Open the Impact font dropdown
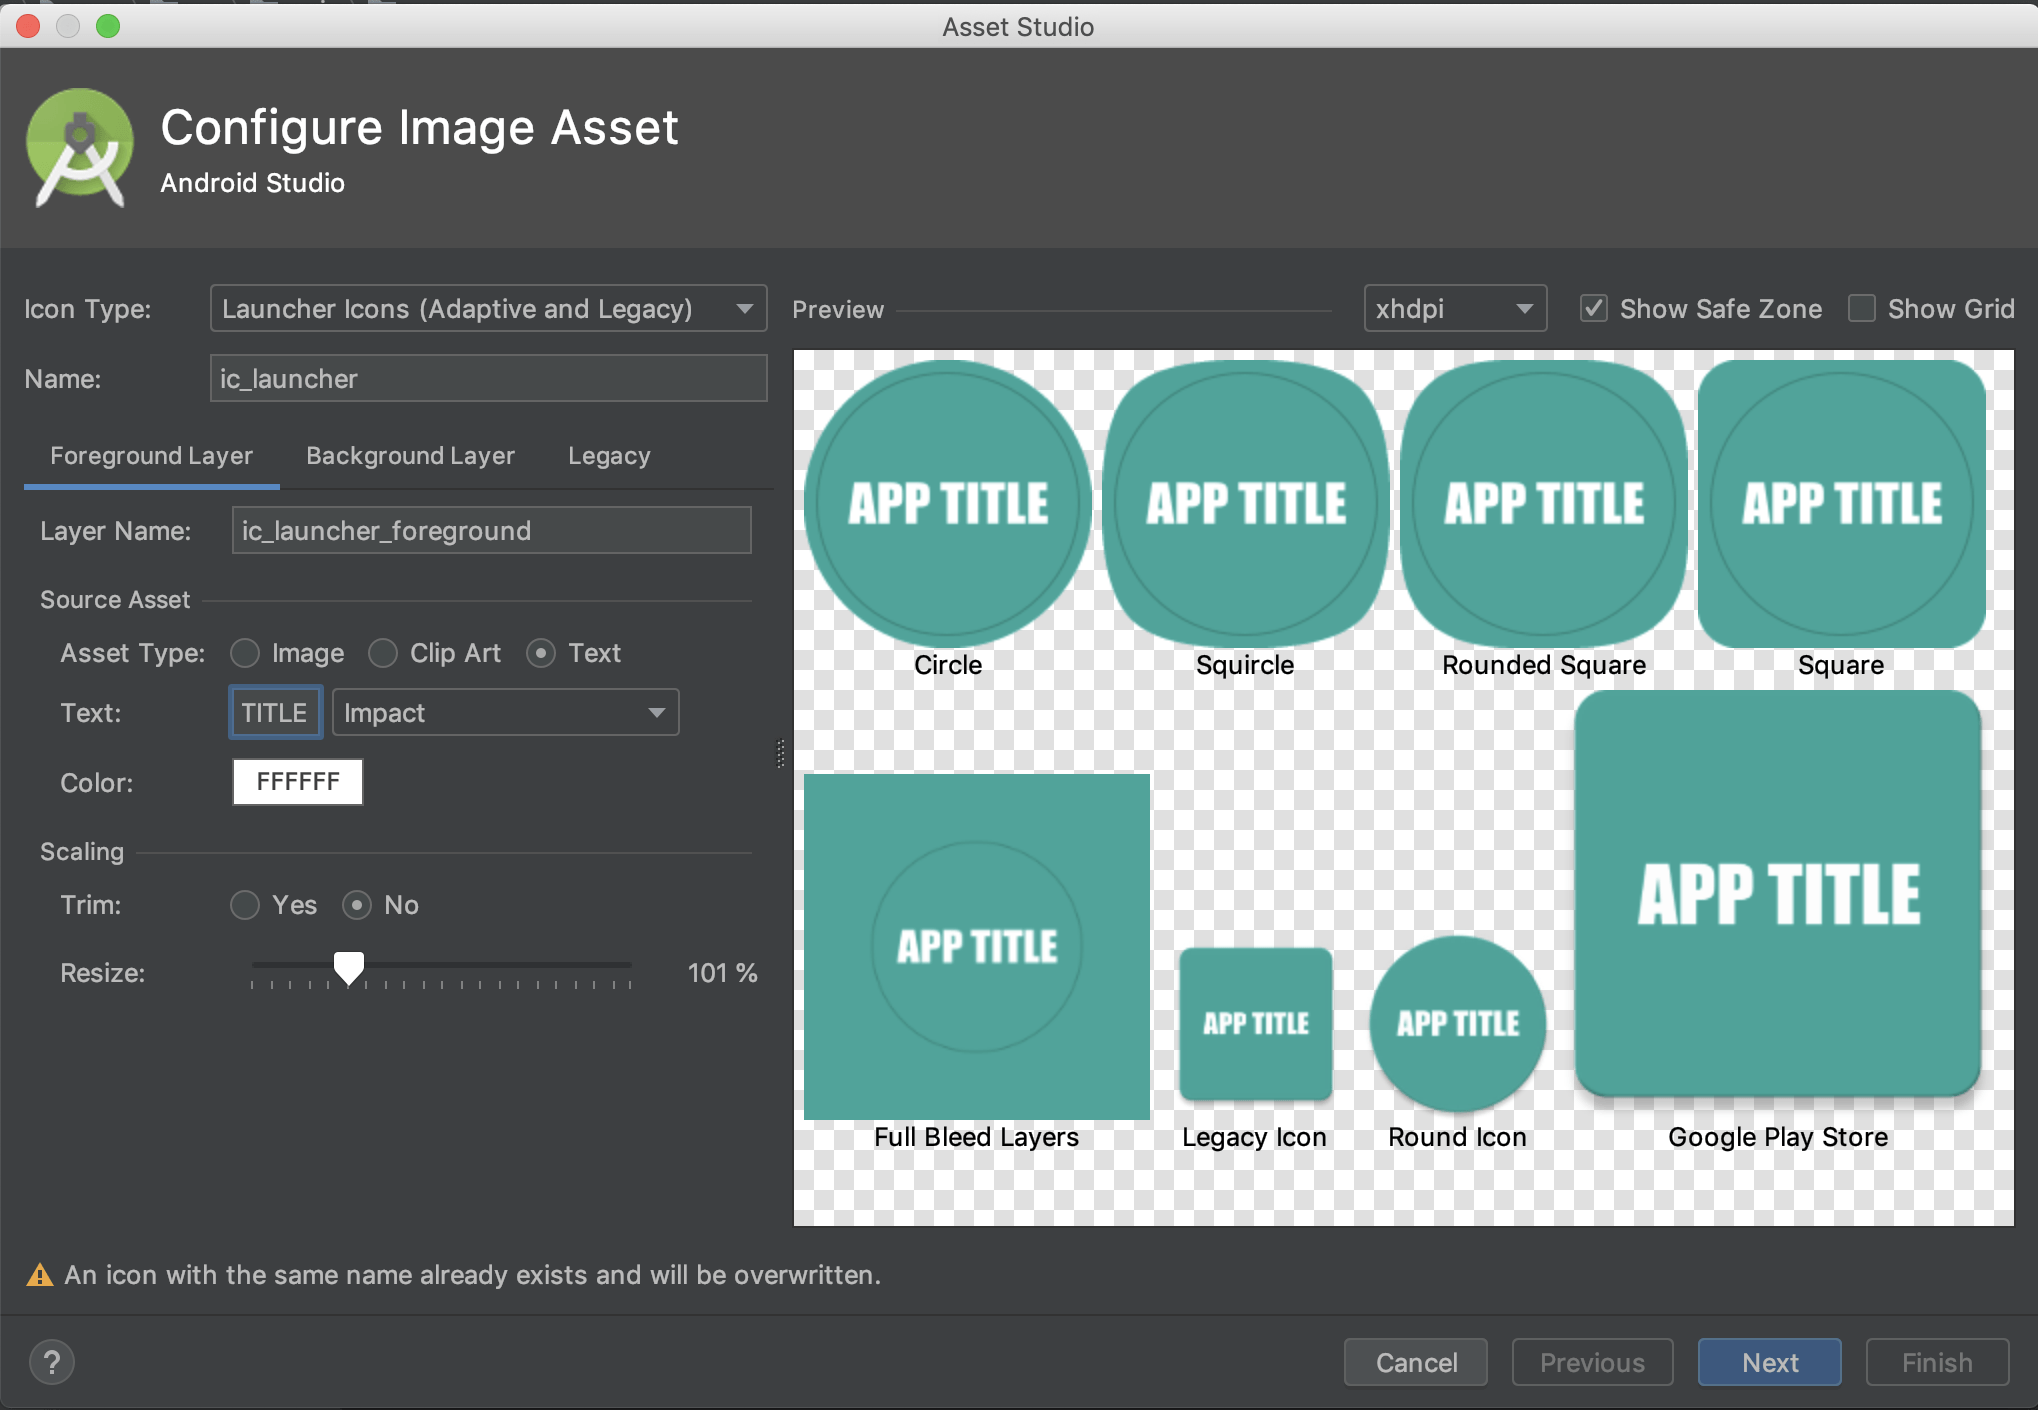This screenshot has width=2038, height=1410. coord(506,712)
